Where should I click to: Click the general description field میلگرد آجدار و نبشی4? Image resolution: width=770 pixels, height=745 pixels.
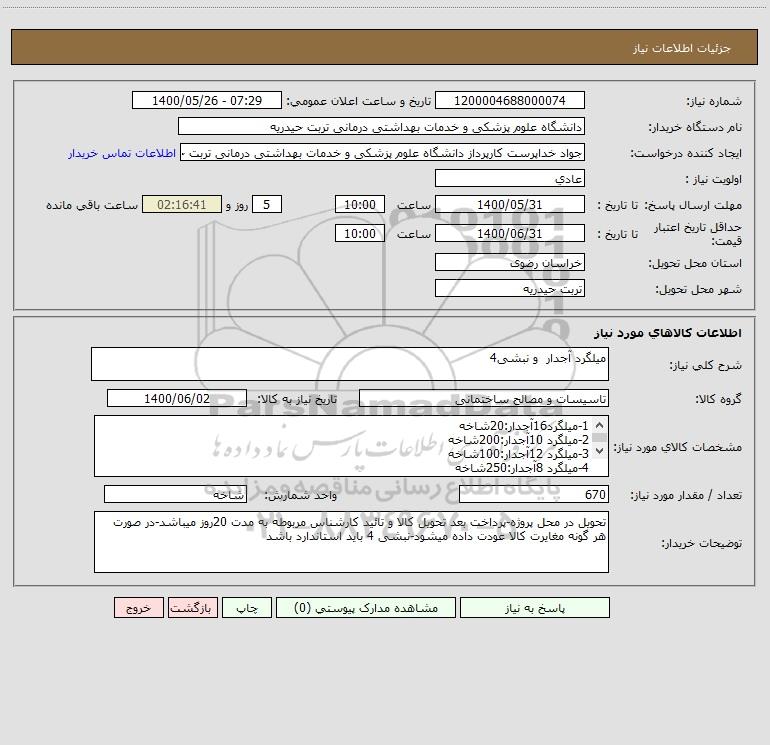(x=350, y=364)
